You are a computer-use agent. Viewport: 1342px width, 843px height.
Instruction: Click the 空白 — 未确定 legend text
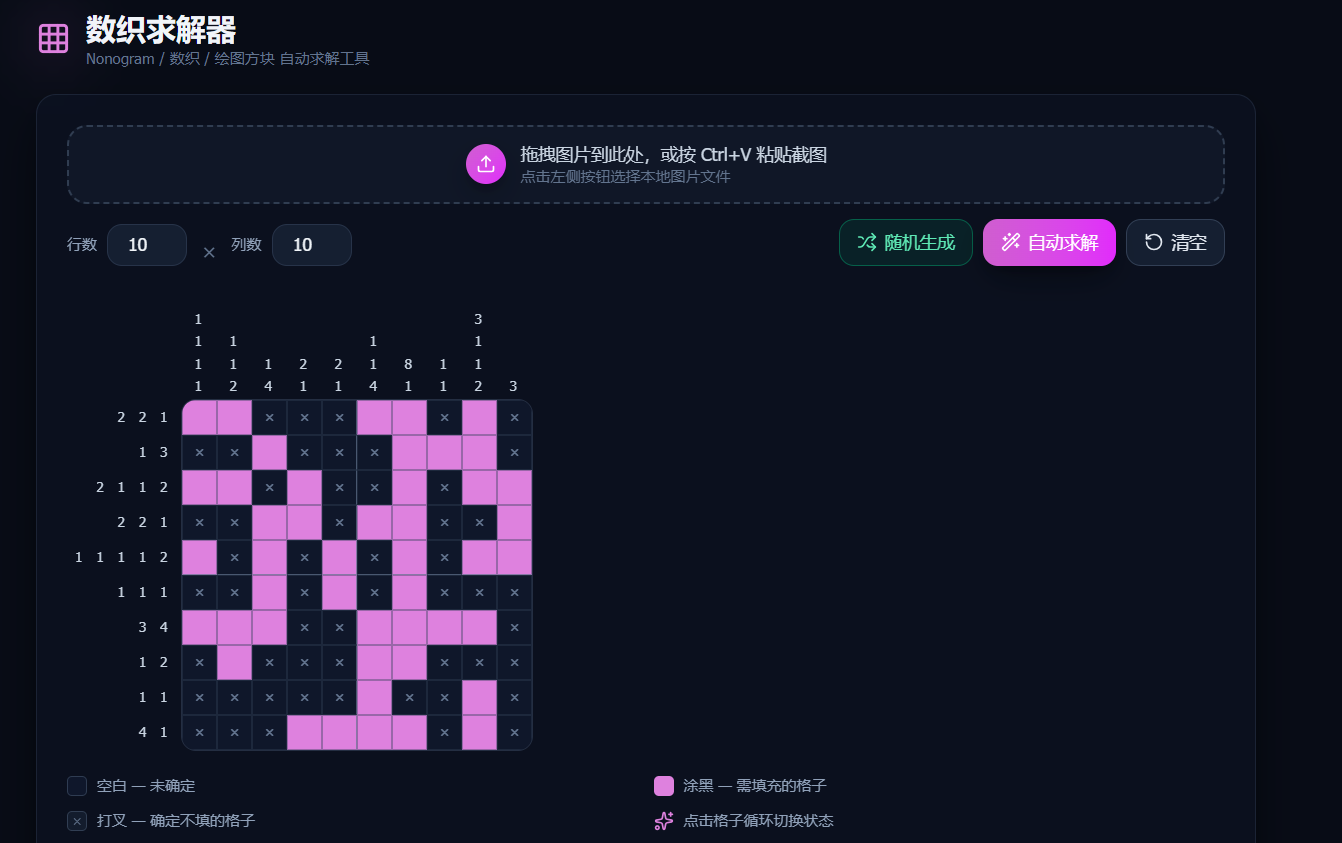click(x=146, y=786)
